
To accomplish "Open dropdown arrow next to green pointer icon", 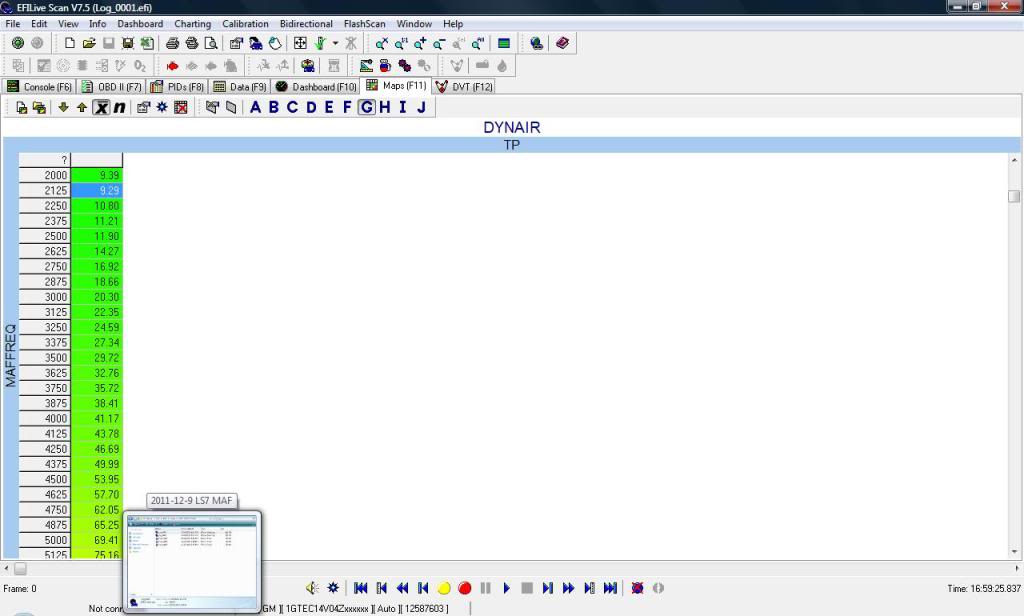I will point(336,43).
